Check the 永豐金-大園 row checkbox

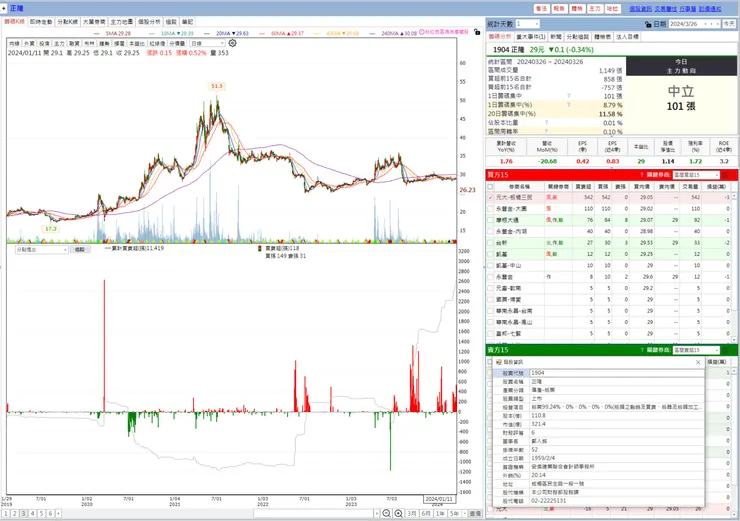pos(490,209)
